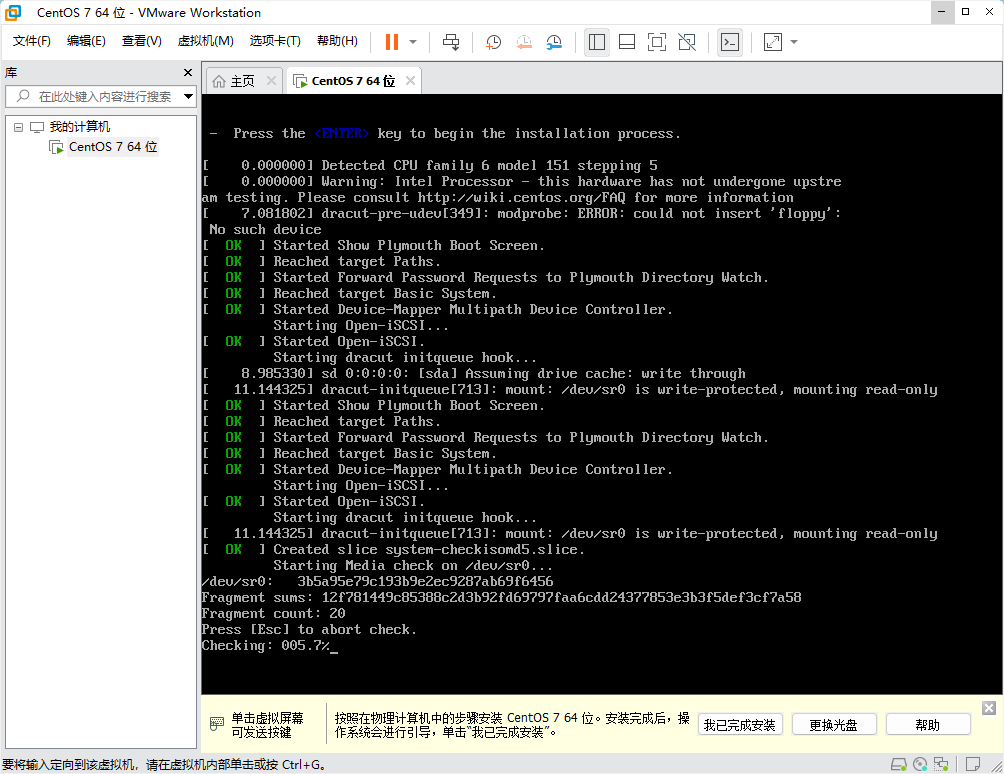Image resolution: width=1004 pixels, height=774 pixels.
Task: Click the 更换光盘 button
Action: tap(833, 725)
